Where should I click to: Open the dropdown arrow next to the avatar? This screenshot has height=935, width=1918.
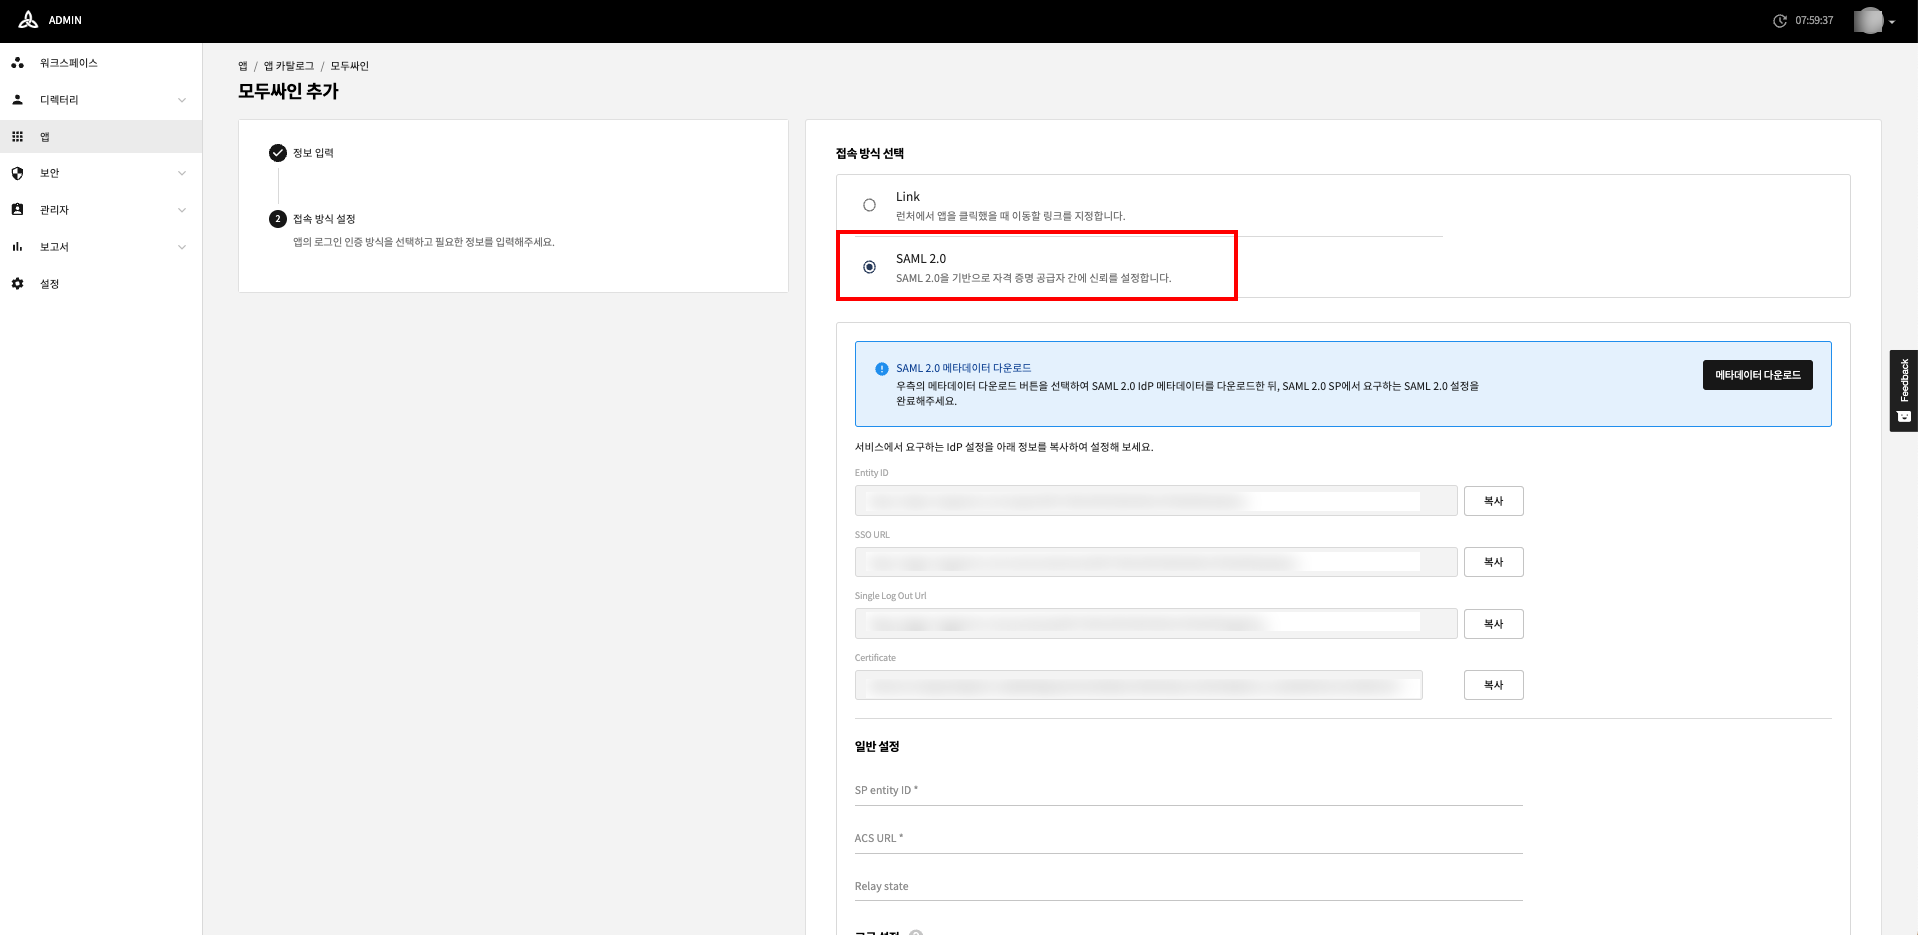[x=1892, y=22]
